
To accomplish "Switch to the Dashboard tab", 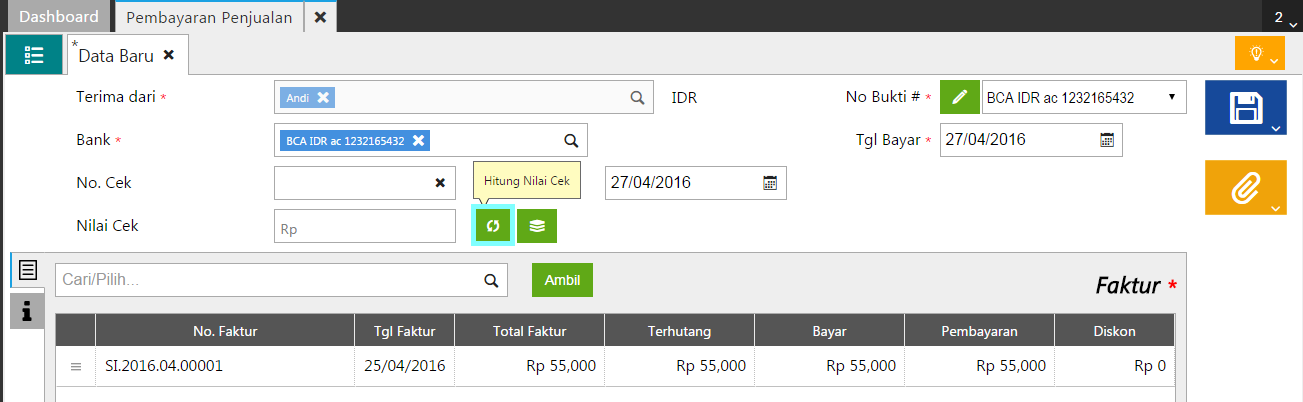I will 59,17.
